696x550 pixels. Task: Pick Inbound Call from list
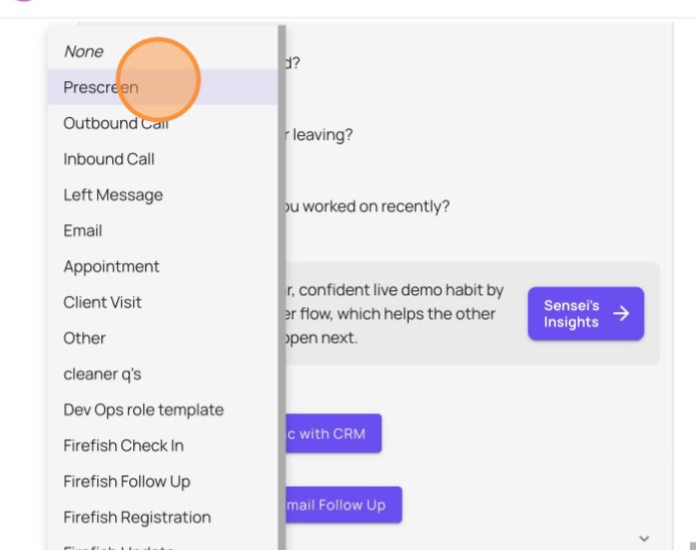(x=163, y=159)
